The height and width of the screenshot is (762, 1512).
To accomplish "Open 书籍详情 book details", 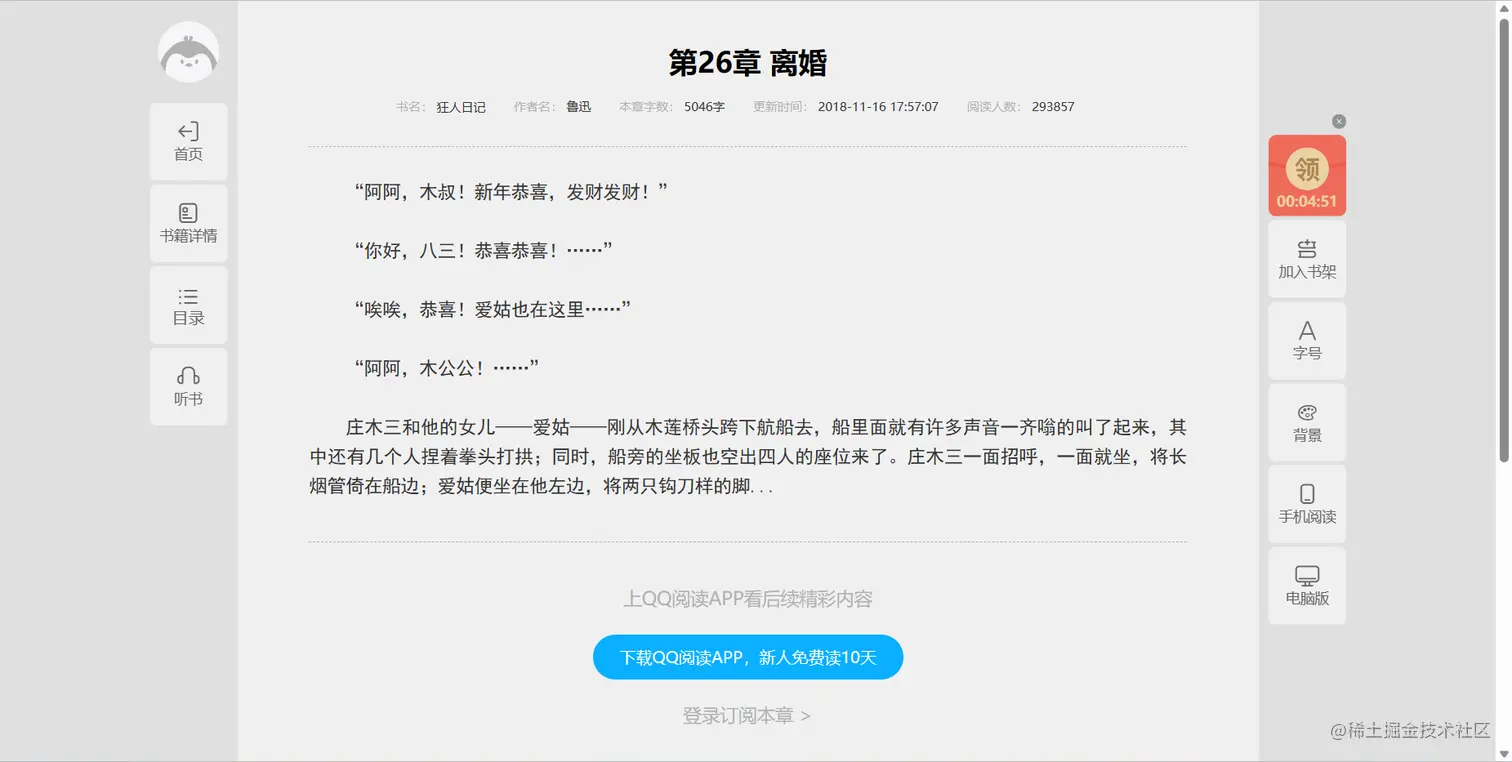I will click(188, 224).
